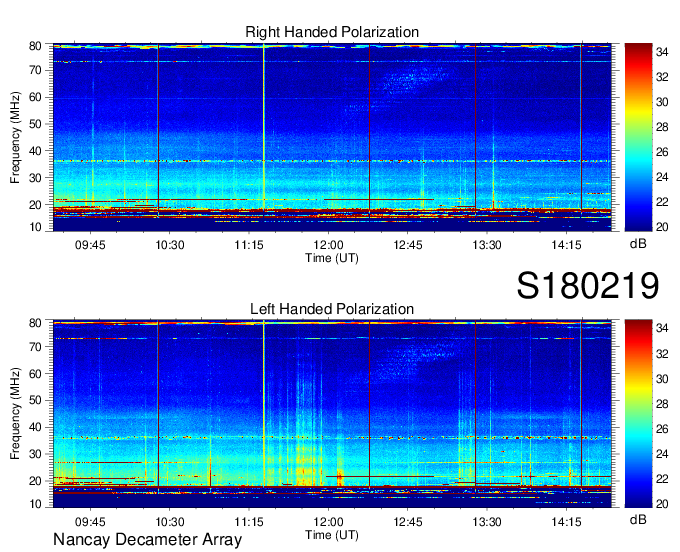This screenshot has height=552, width=680.
Task: Click "12:00" time tick under Right Handed plot
Action: (328, 245)
